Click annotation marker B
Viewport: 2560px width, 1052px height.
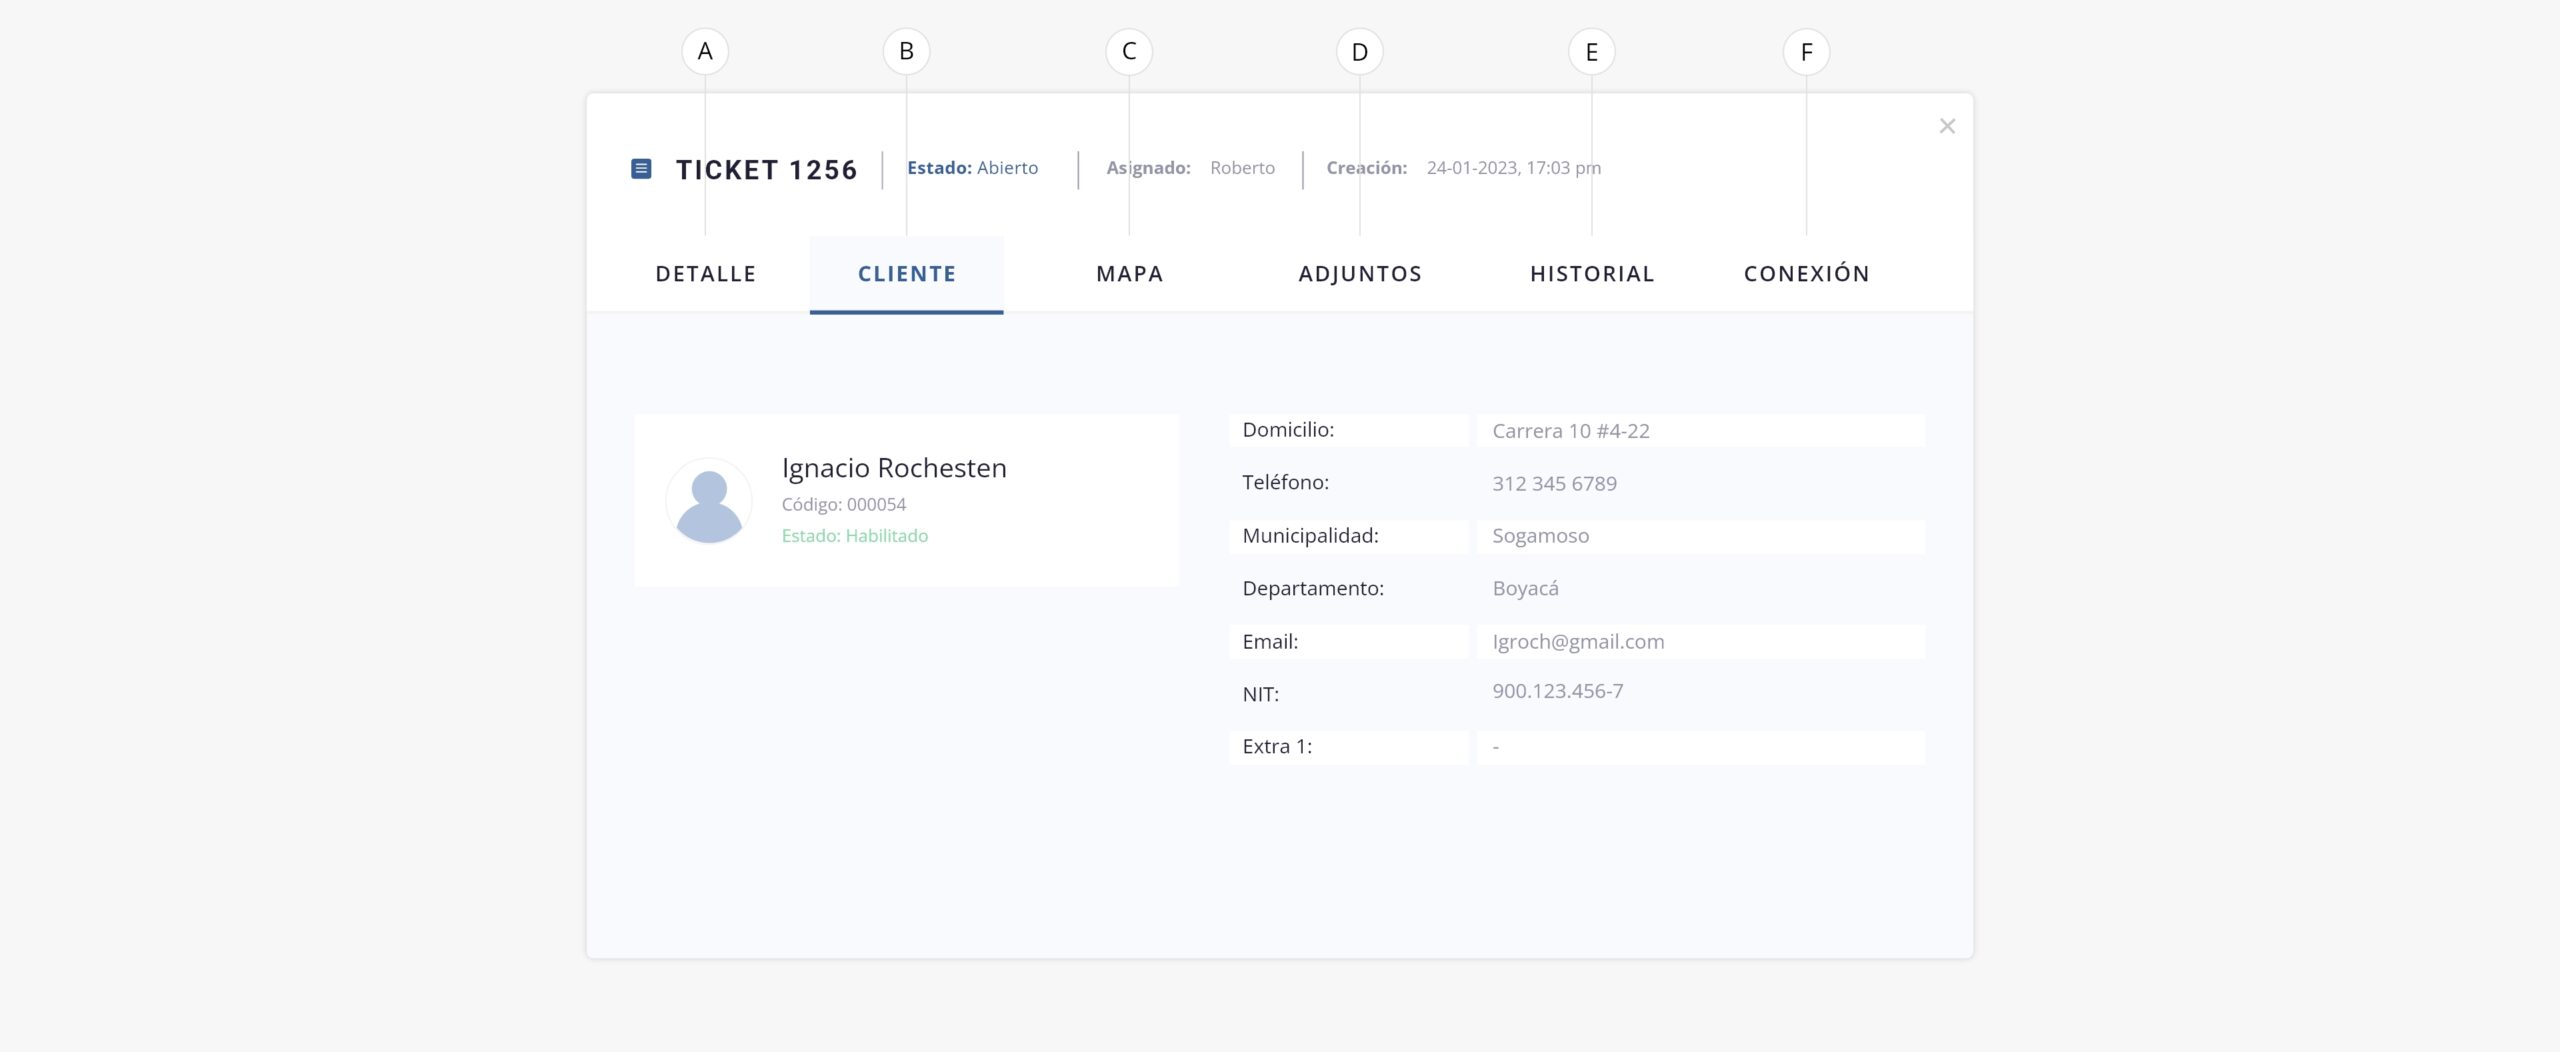(x=906, y=52)
